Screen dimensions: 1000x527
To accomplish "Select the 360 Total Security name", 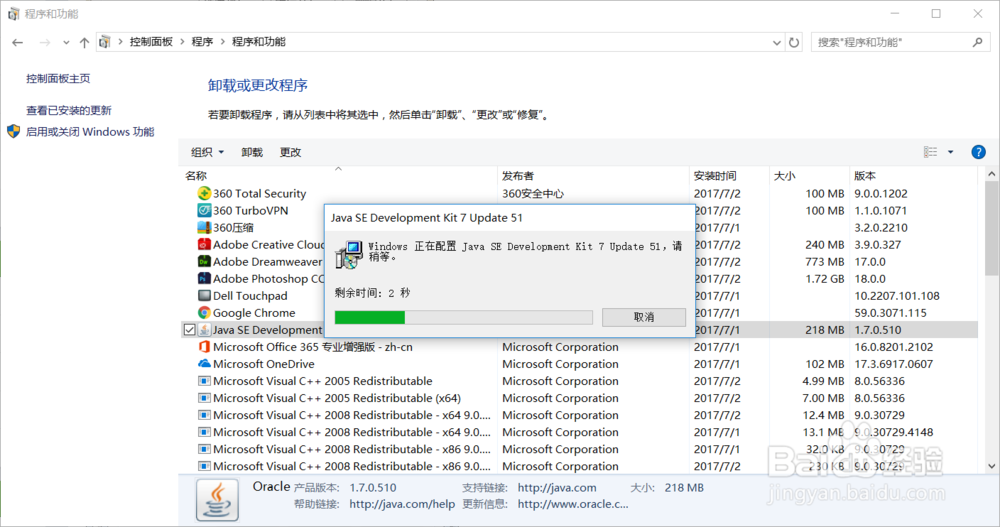I will [260, 193].
